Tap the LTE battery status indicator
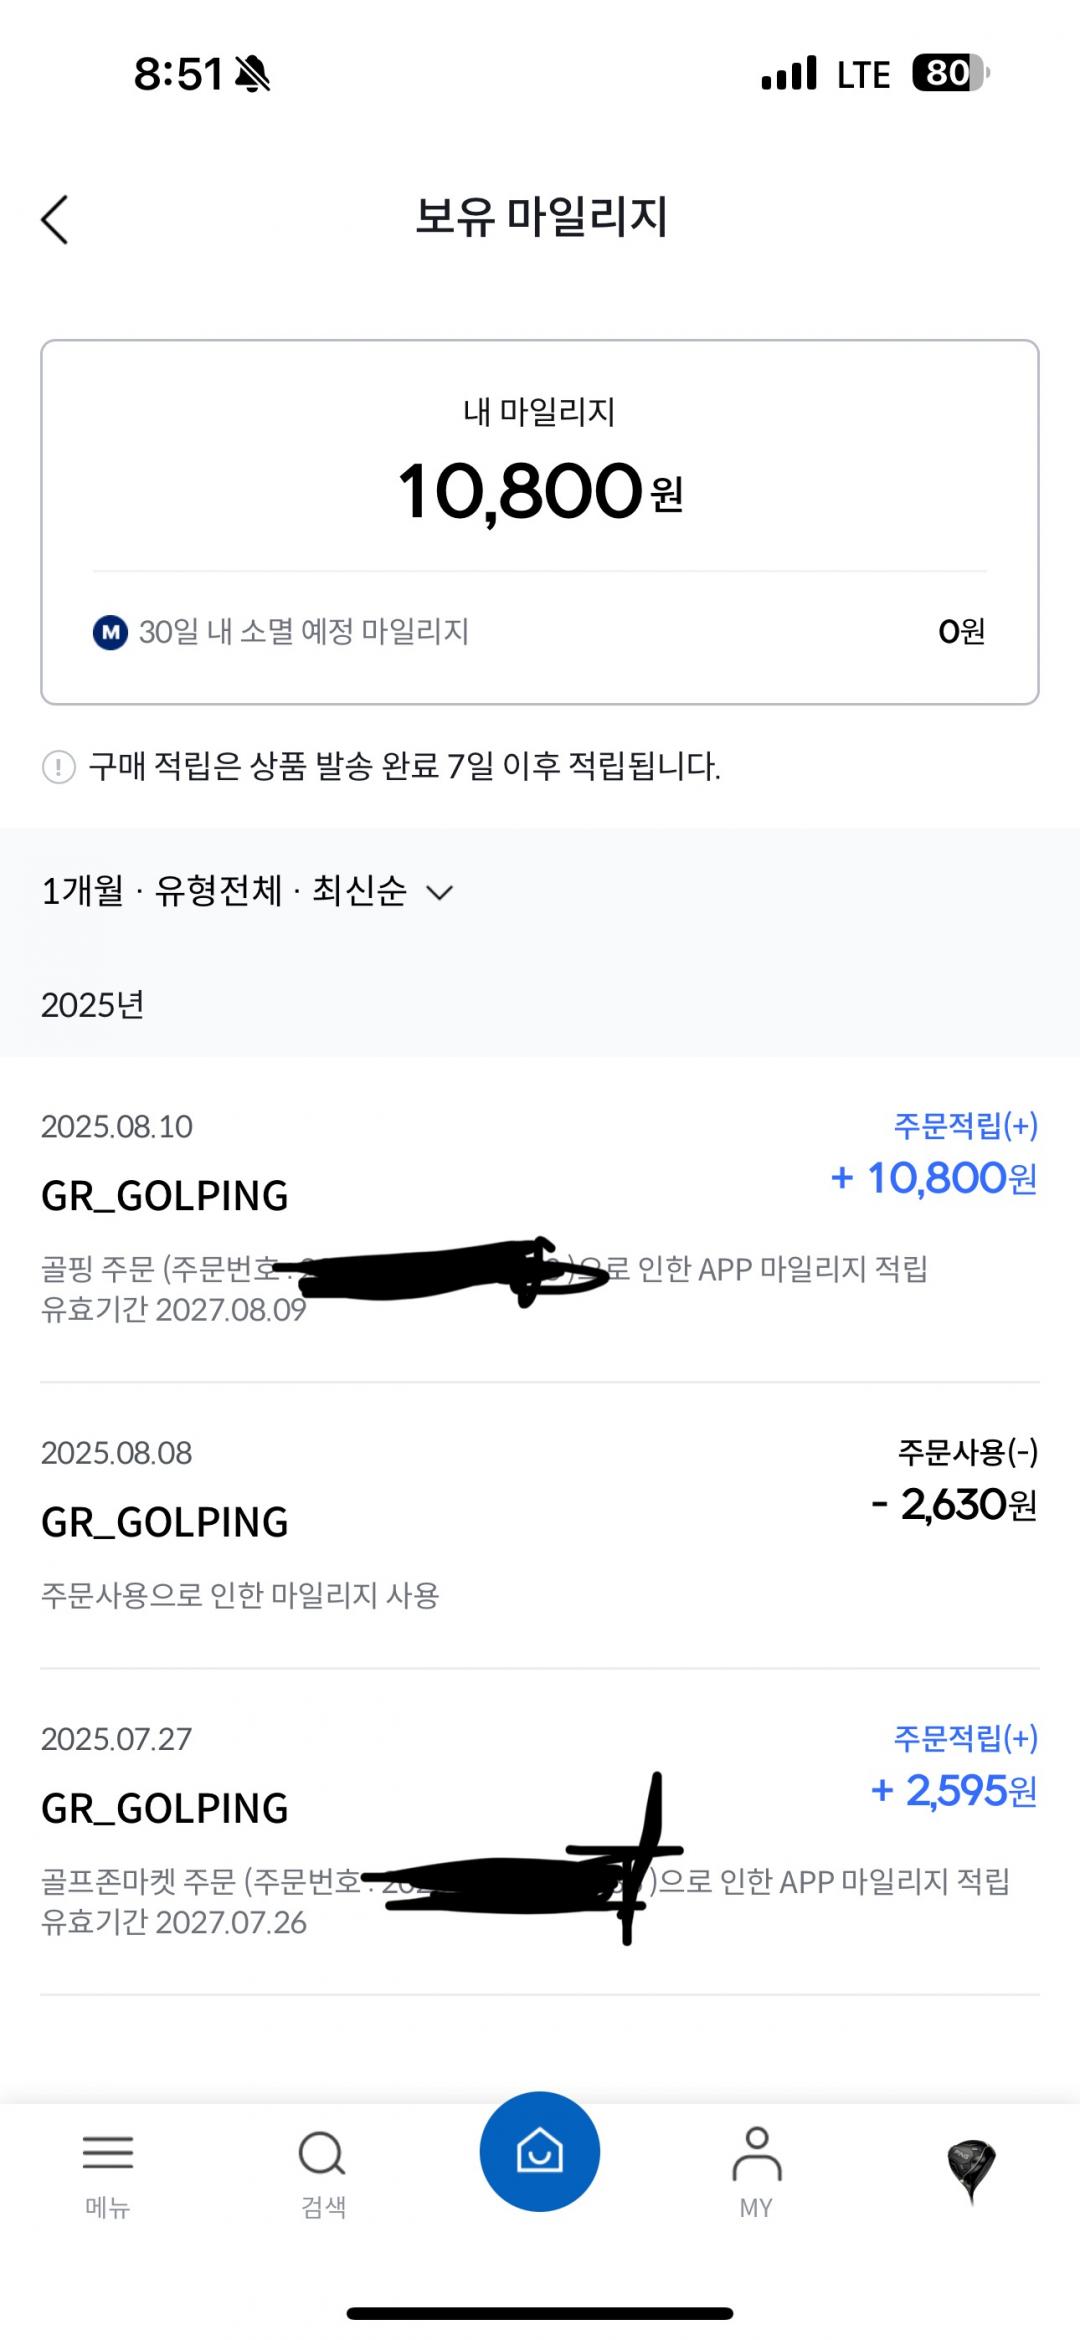 click(948, 73)
